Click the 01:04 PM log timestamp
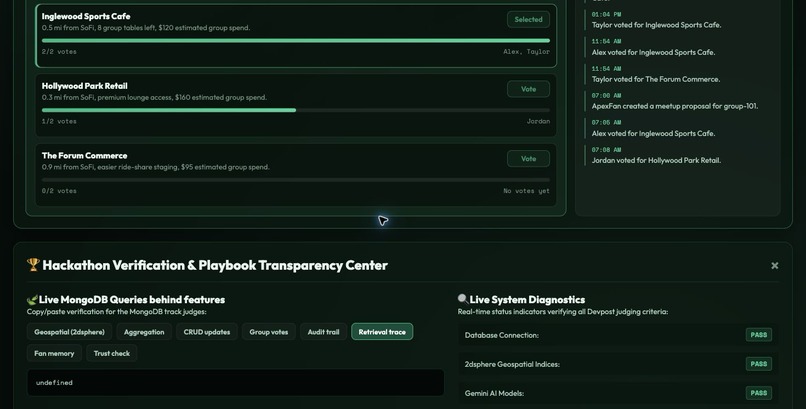Image resolution: width=806 pixels, height=409 pixels. 607,14
